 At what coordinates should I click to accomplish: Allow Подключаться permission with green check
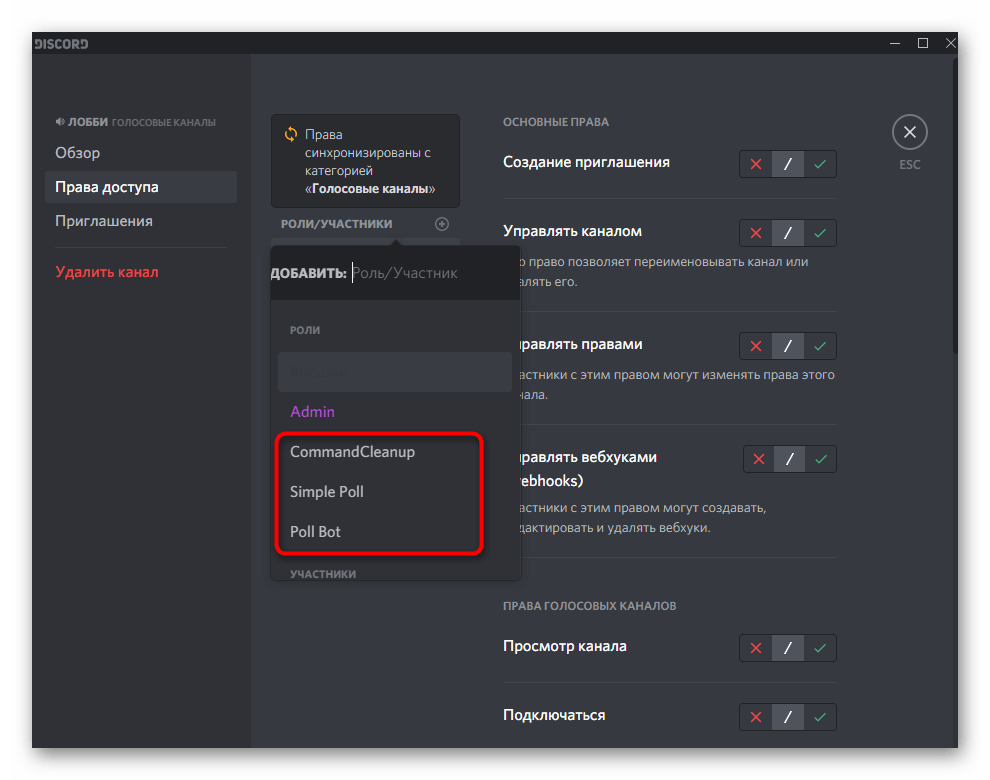click(820, 717)
